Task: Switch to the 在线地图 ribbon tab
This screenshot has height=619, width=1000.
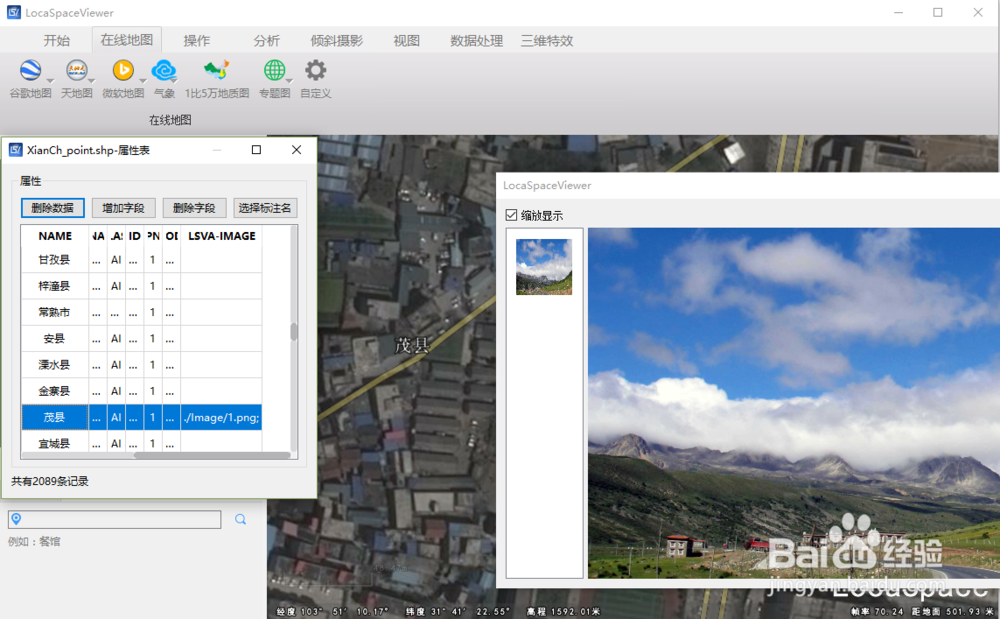Action: coord(126,40)
